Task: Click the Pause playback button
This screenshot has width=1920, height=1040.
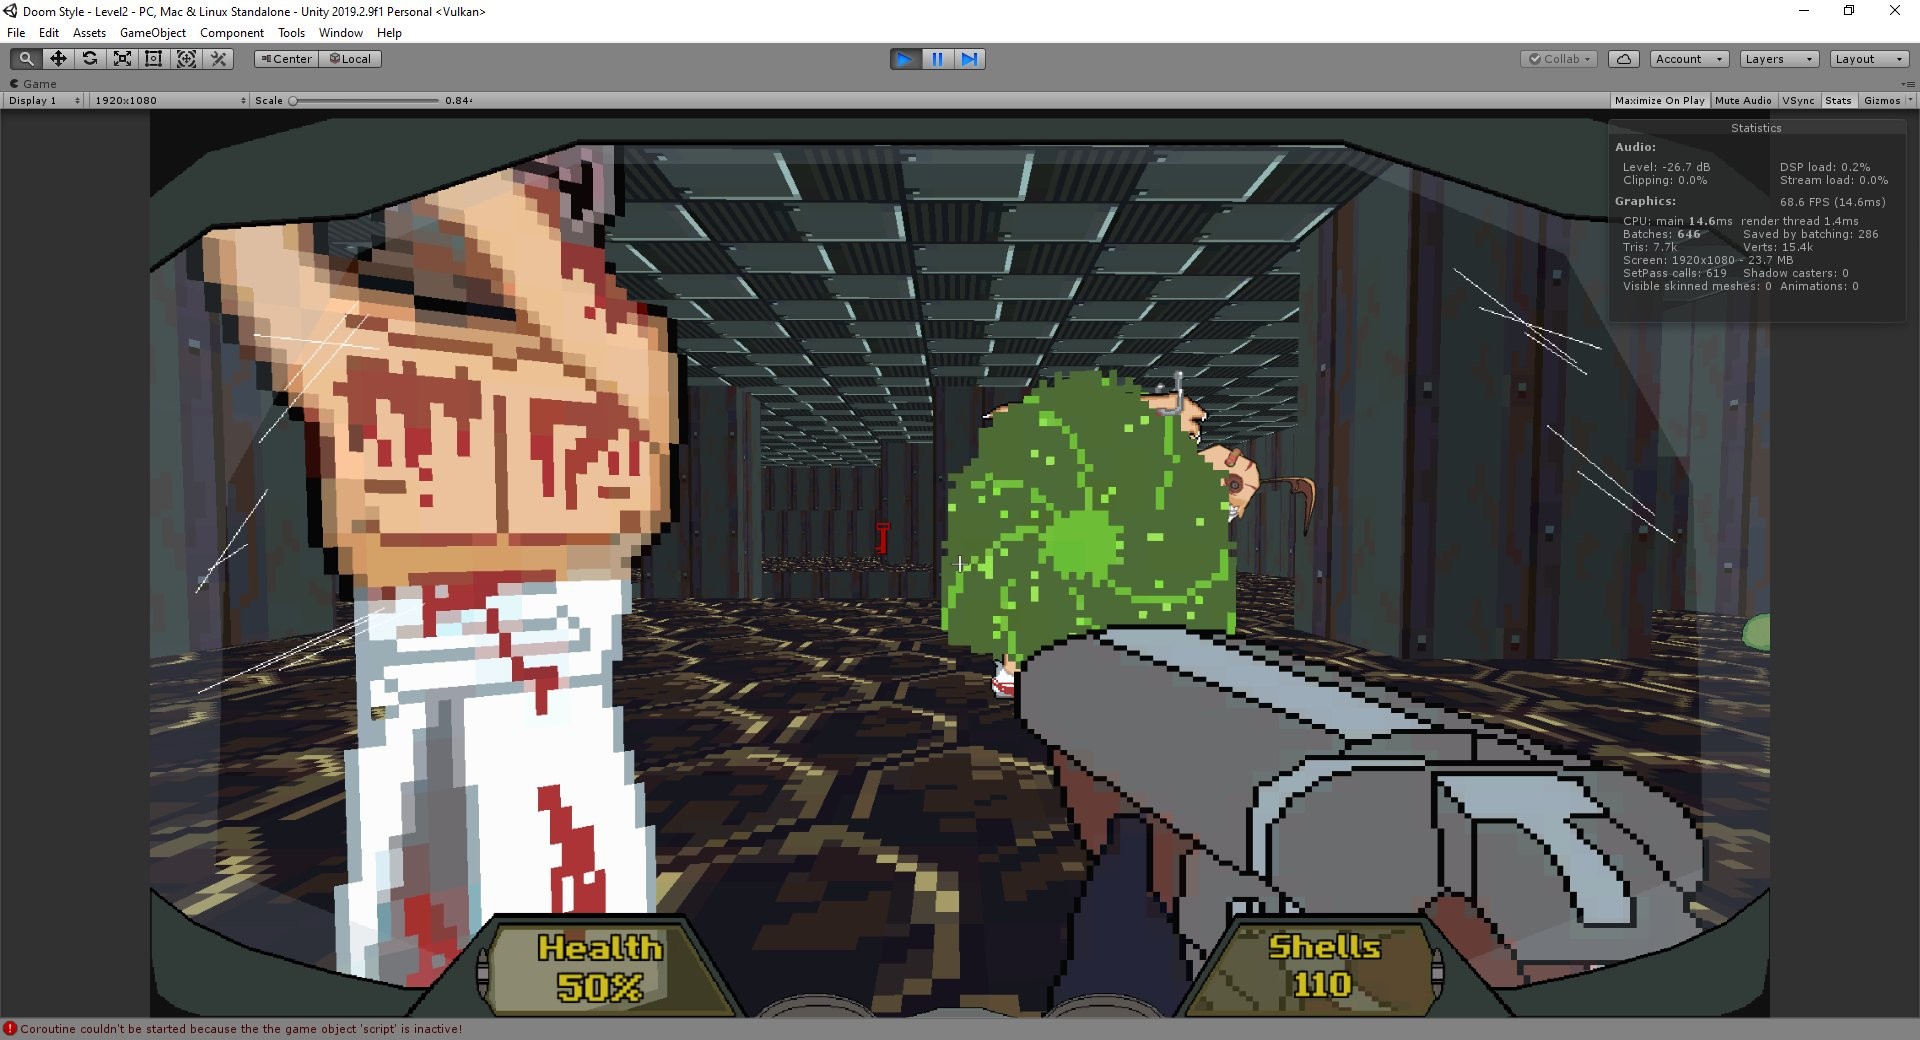Action: pos(937,59)
